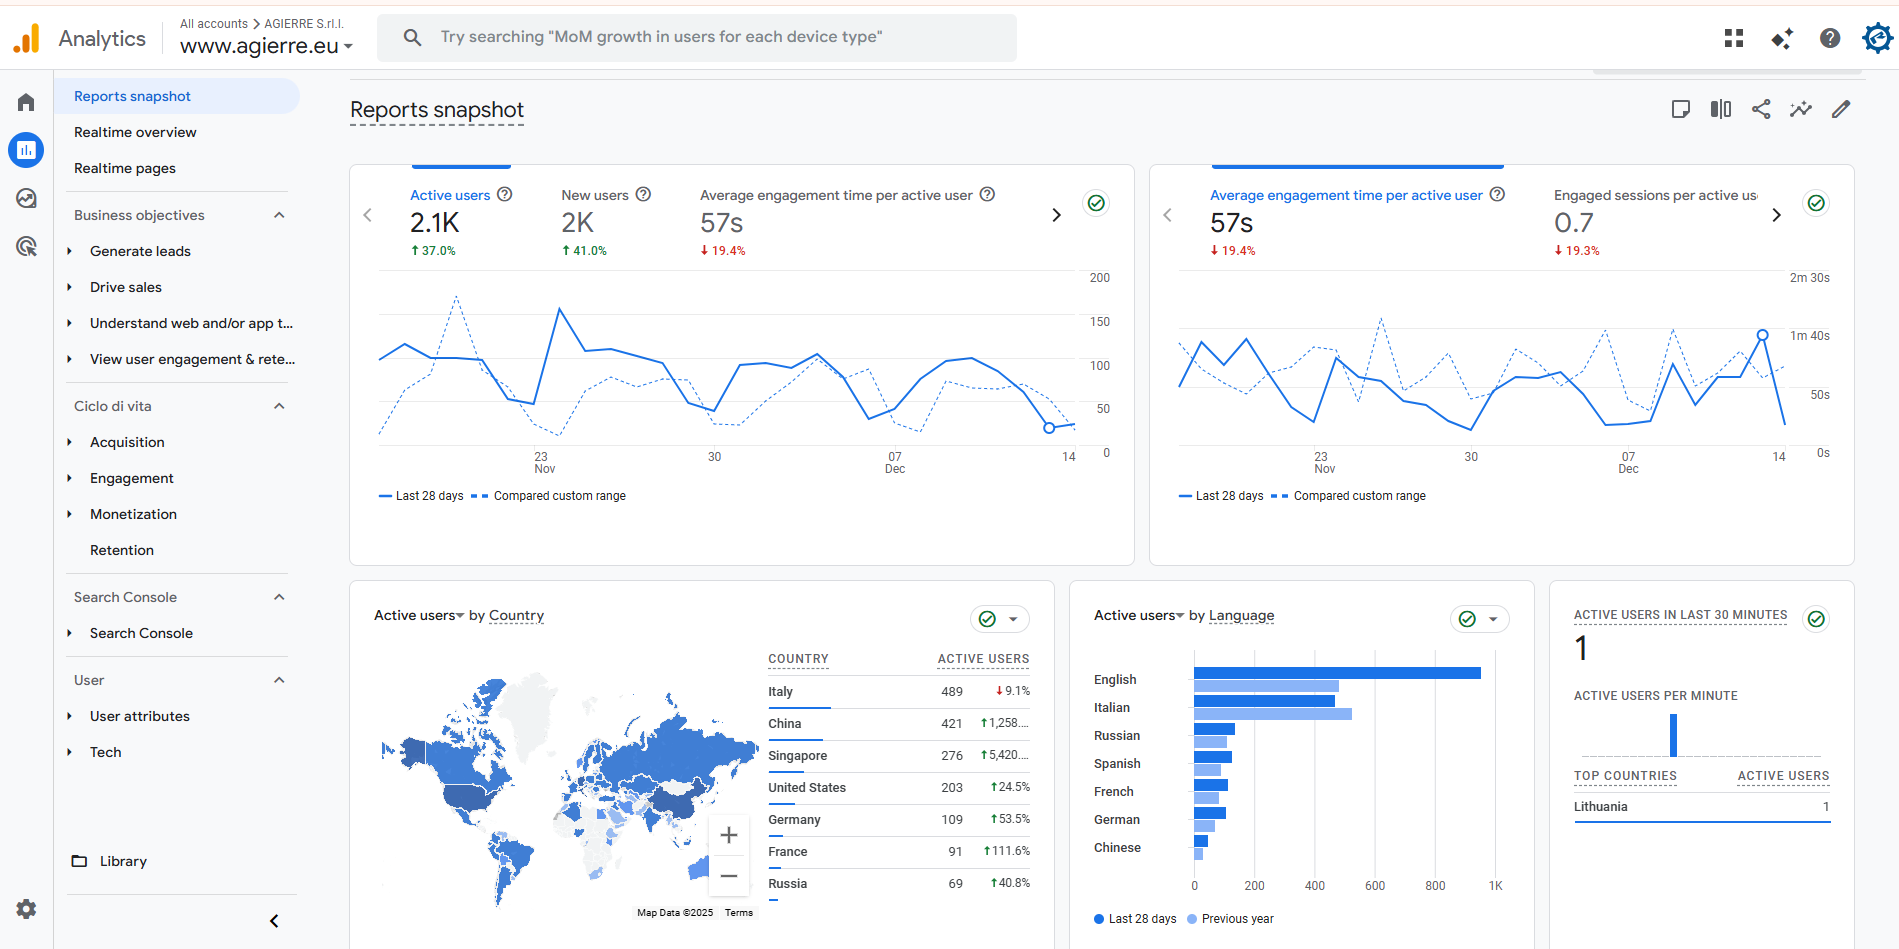This screenshot has height=949, width=1899.
Task: Open the Active users metric dropdown by Country
Action: [x=419, y=615]
